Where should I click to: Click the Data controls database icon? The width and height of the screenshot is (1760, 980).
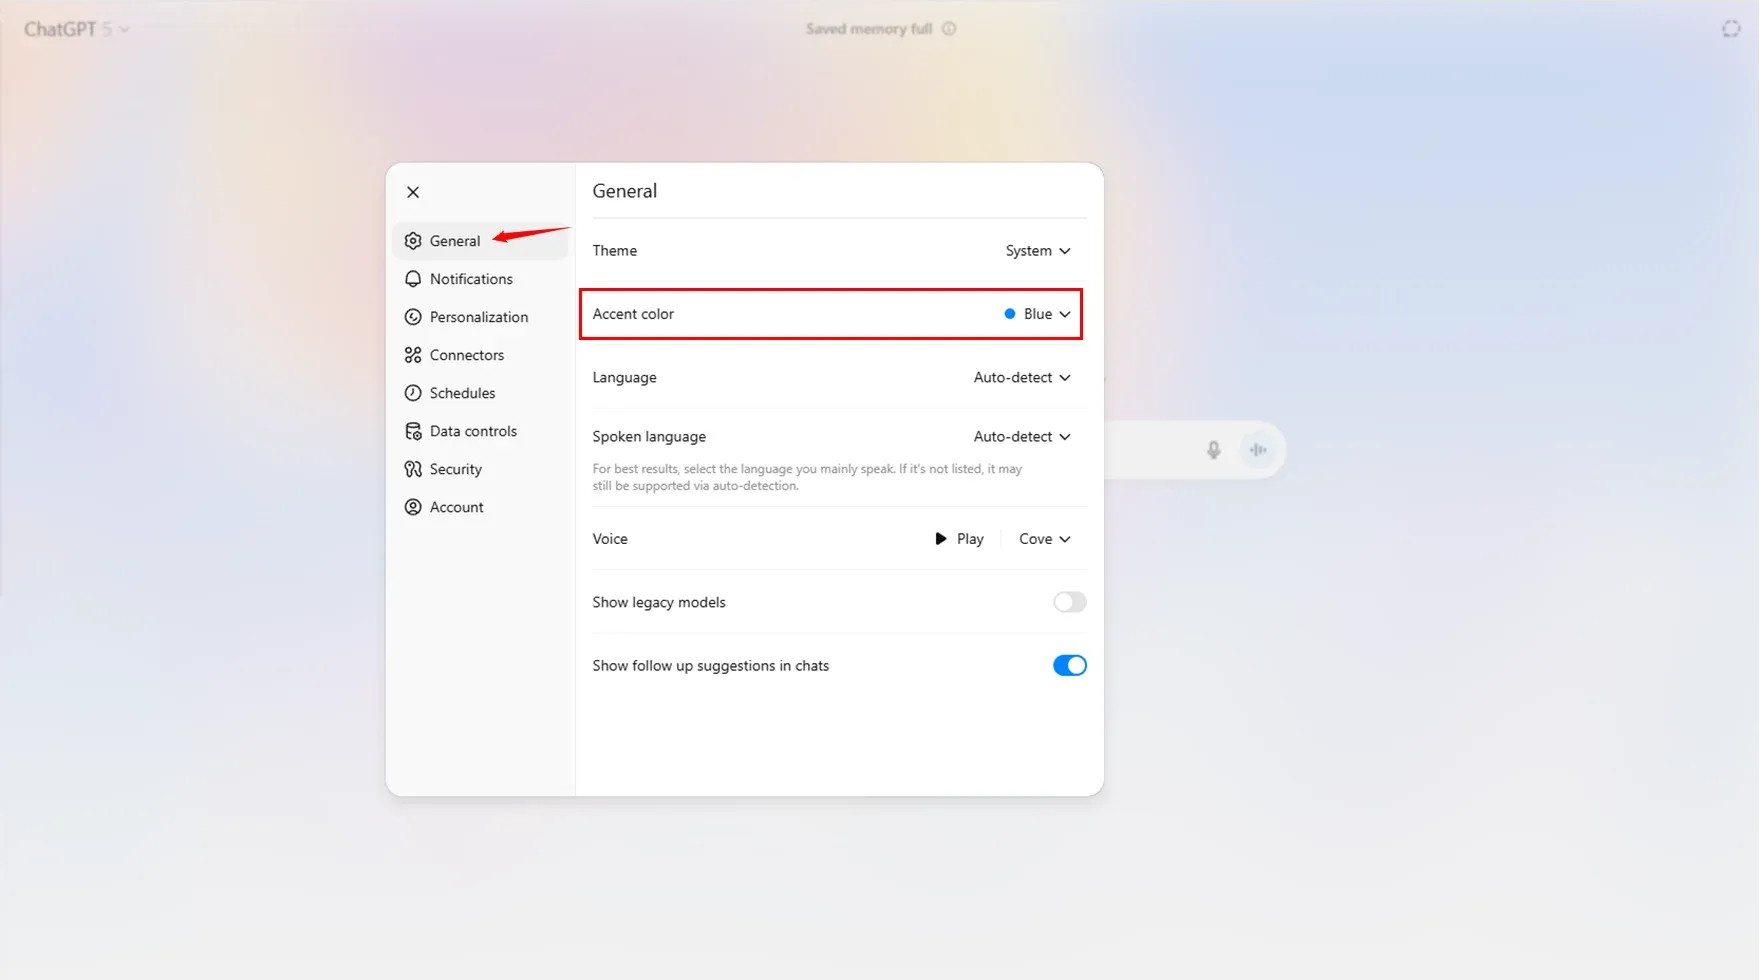pyautogui.click(x=413, y=431)
